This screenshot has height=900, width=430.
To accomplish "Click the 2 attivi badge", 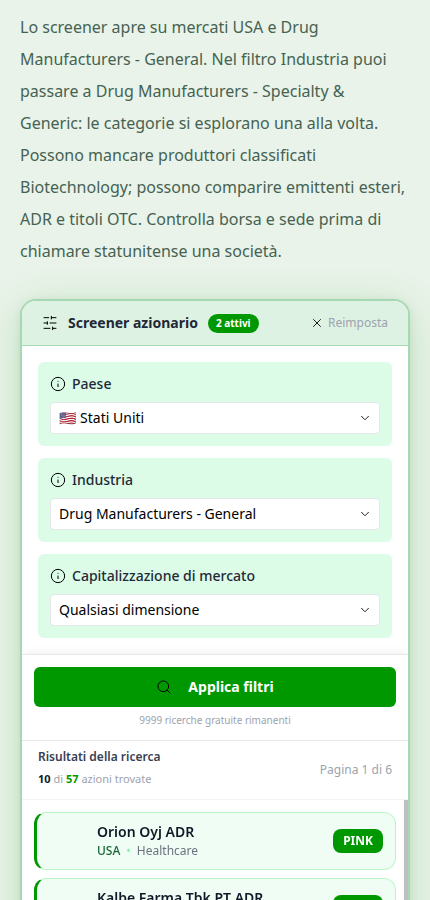I will click(233, 323).
